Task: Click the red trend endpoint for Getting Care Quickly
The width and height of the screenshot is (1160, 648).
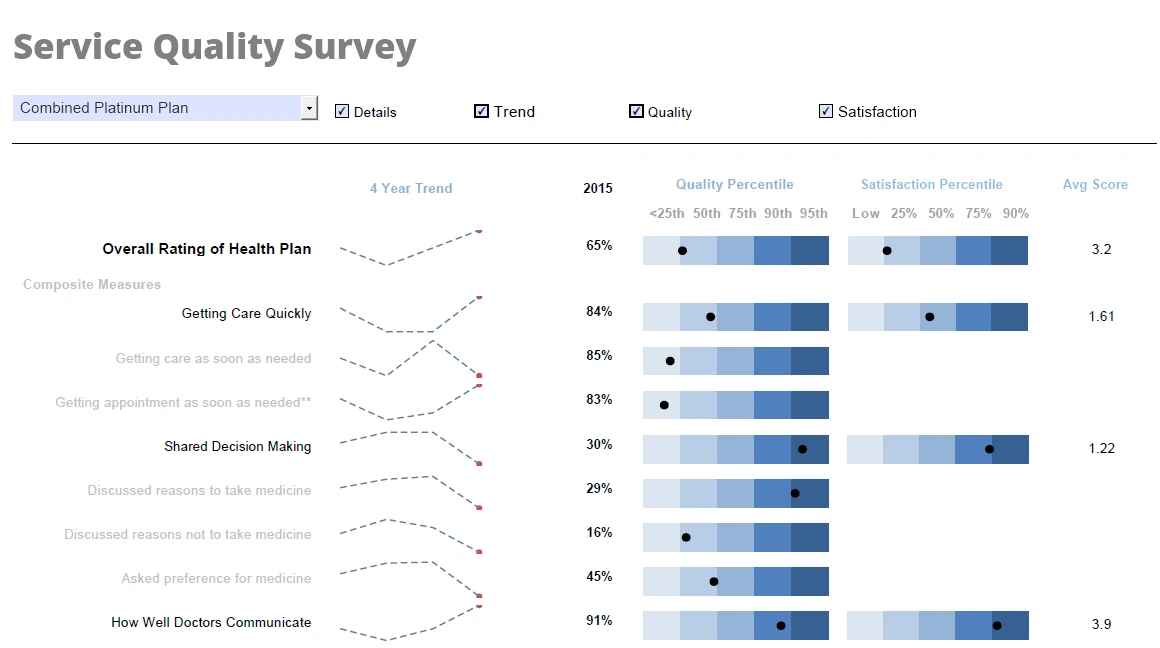Action: click(x=478, y=296)
